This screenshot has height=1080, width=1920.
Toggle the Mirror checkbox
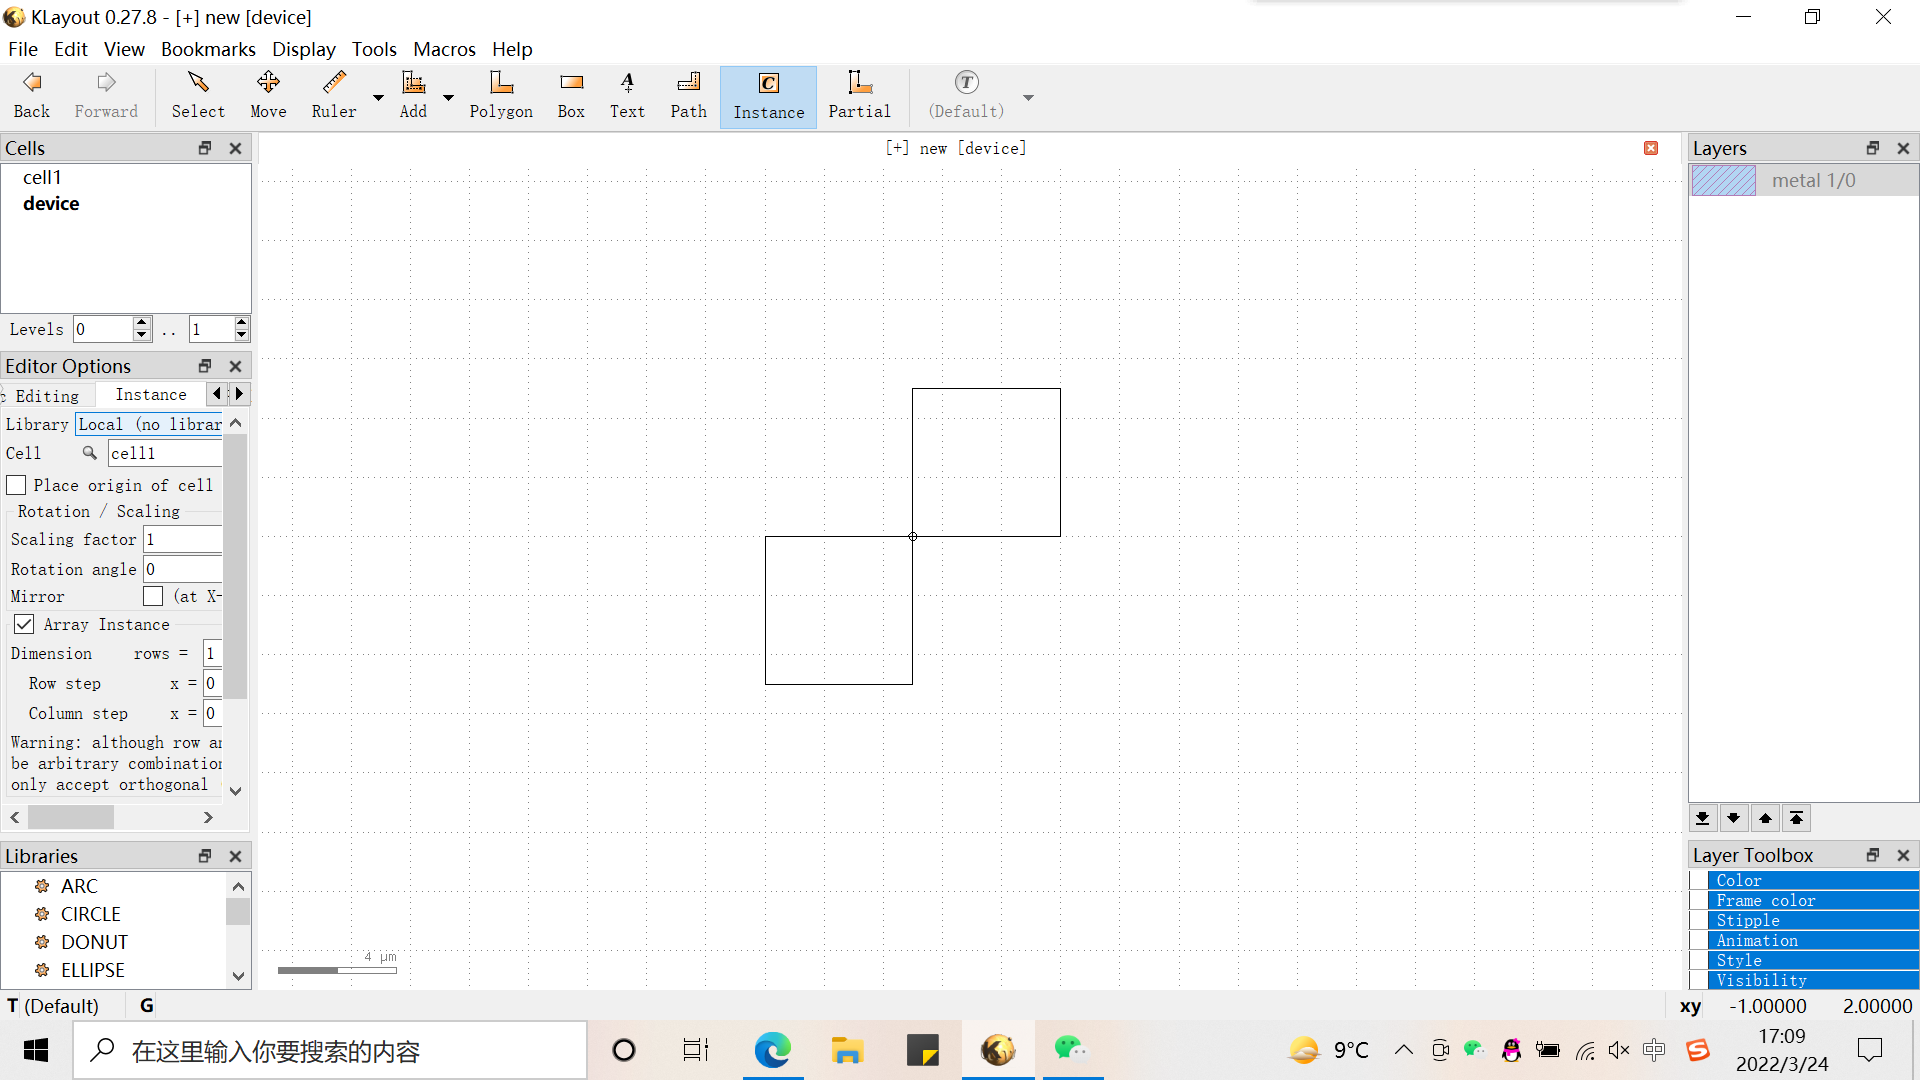(153, 596)
